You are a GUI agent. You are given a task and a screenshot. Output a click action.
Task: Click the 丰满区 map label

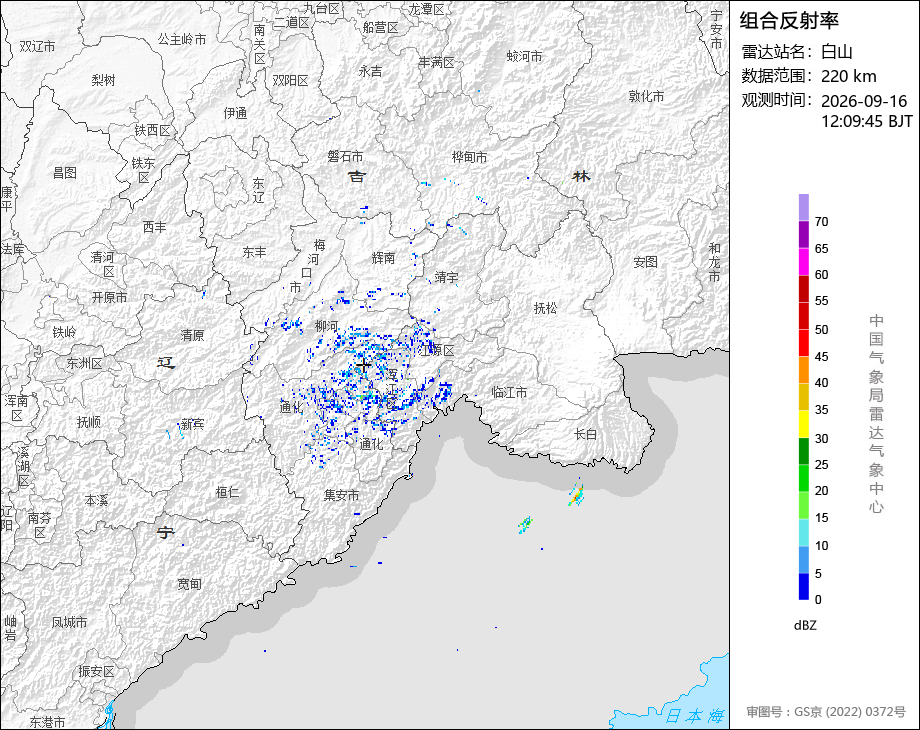tap(437, 62)
